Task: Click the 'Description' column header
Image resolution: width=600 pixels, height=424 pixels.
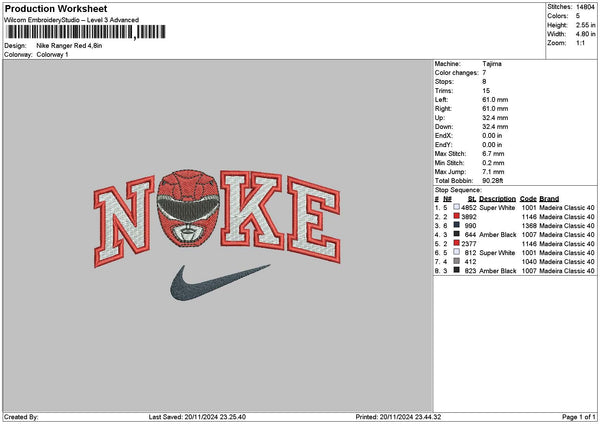Action: point(497,199)
